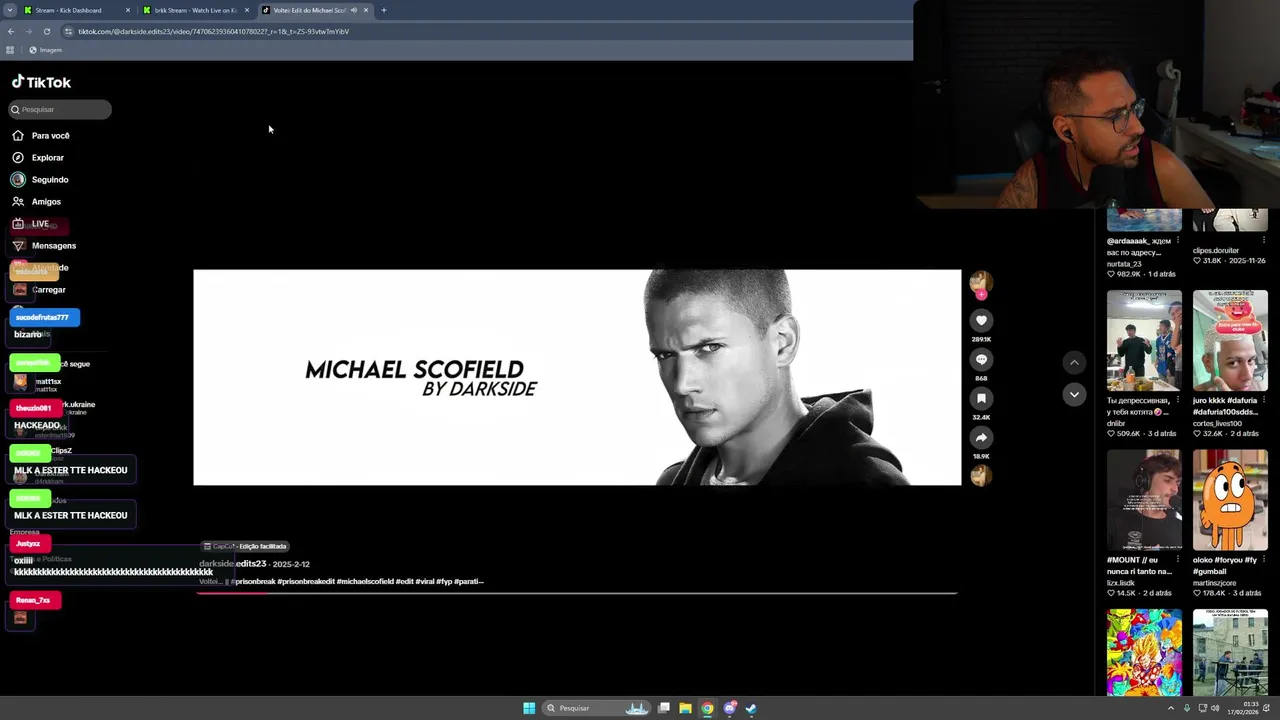The height and width of the screenshot is (720, 1280).
Task: Open the apps grid in bookmarks bar
Action: tap(10, 50)
